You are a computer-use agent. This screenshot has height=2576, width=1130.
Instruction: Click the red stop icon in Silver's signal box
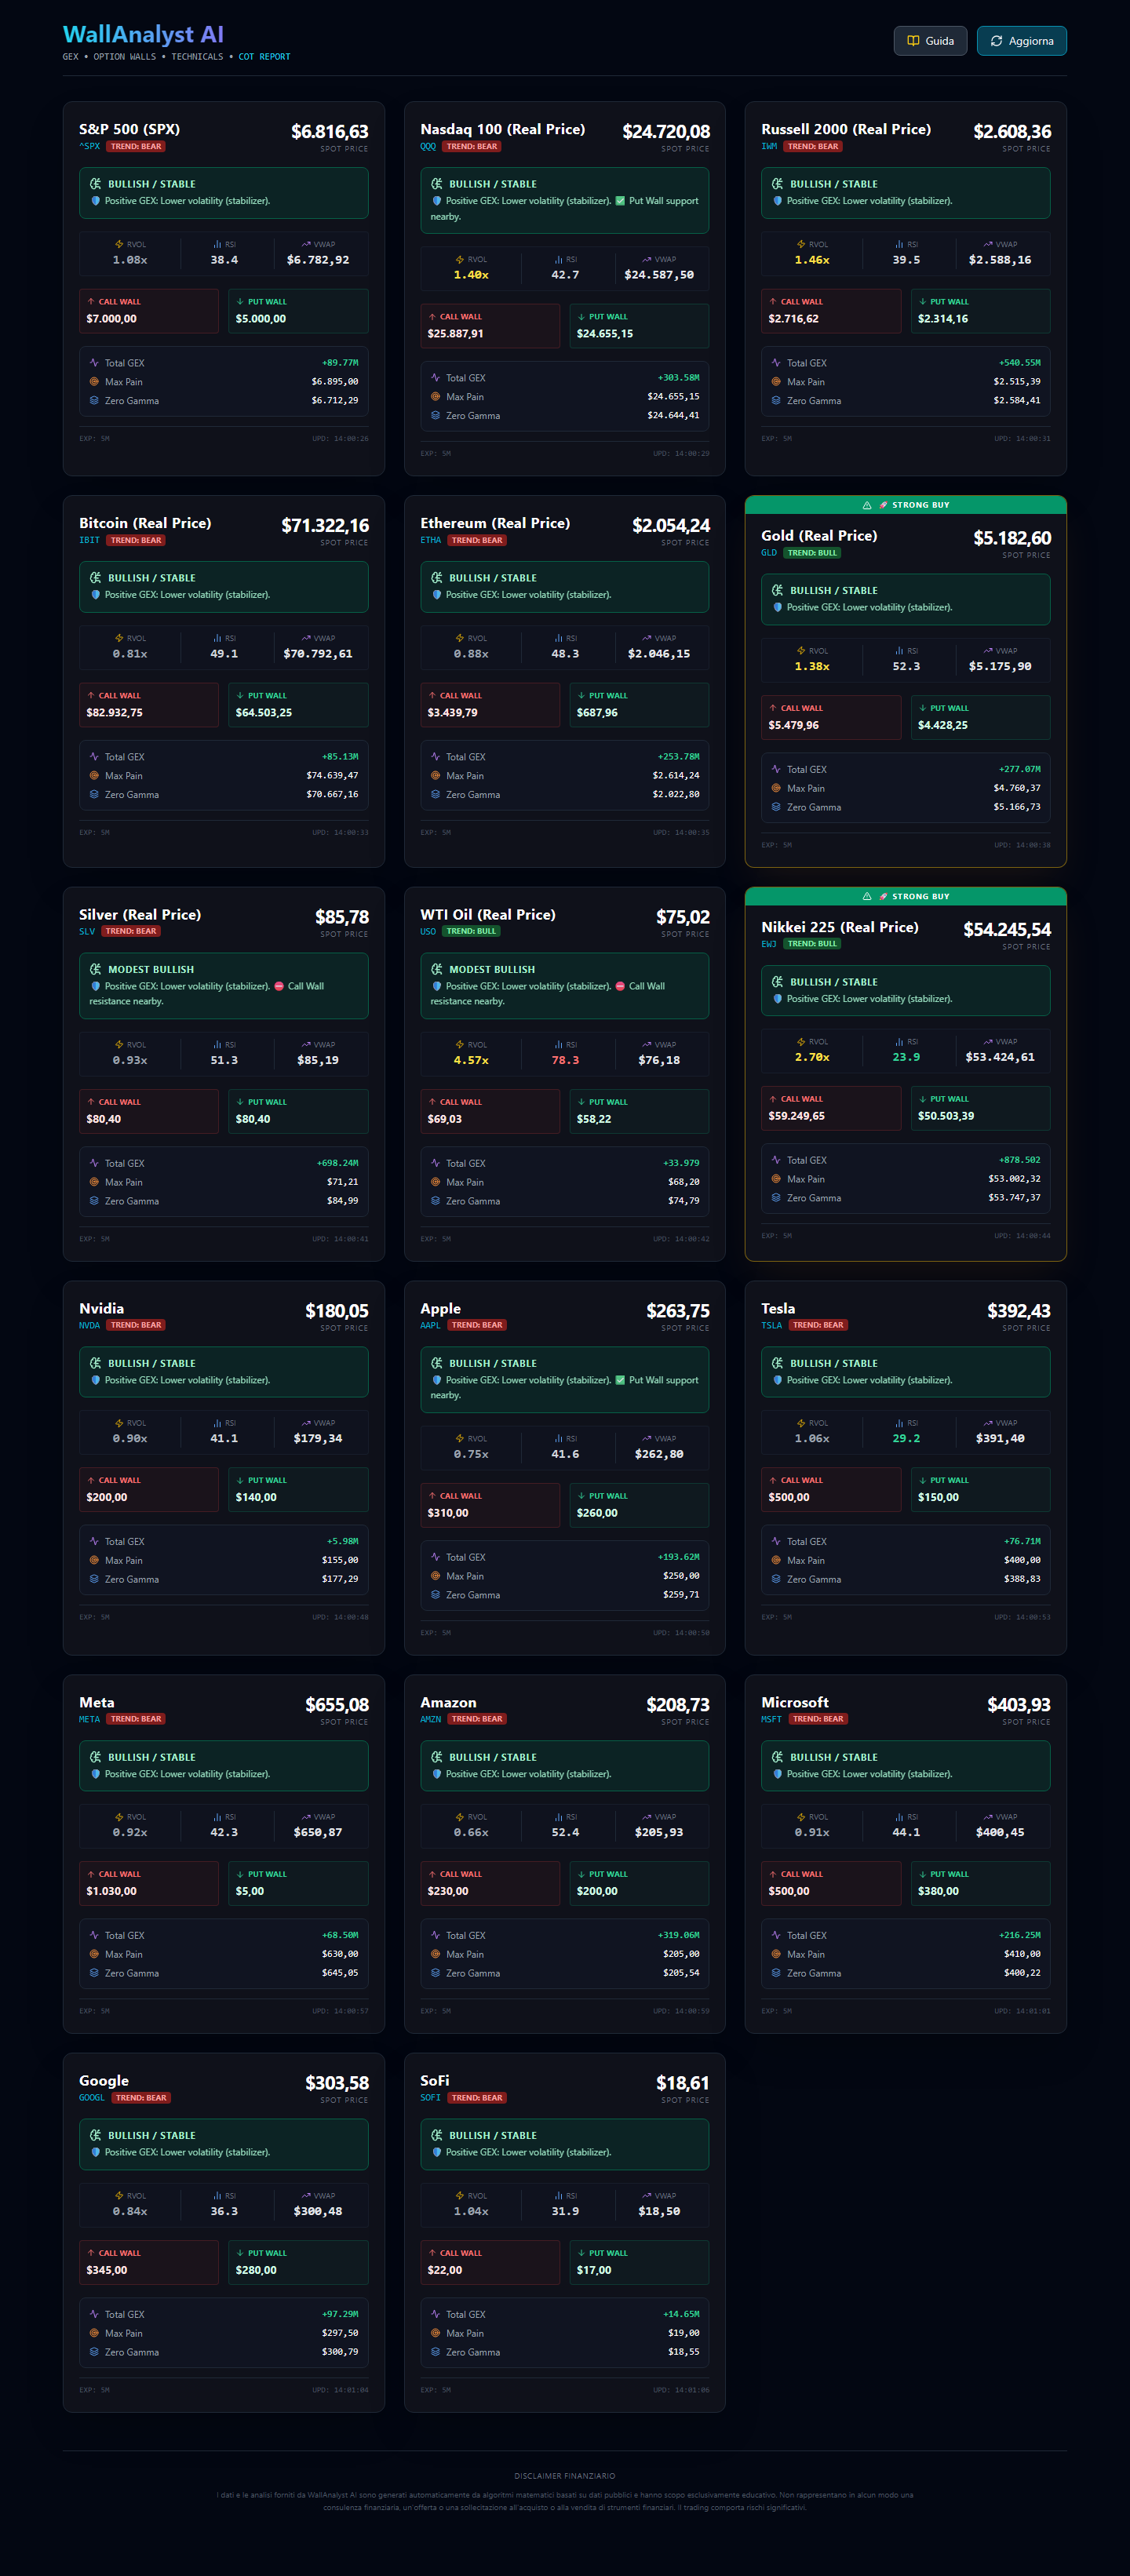pos(279,986)
